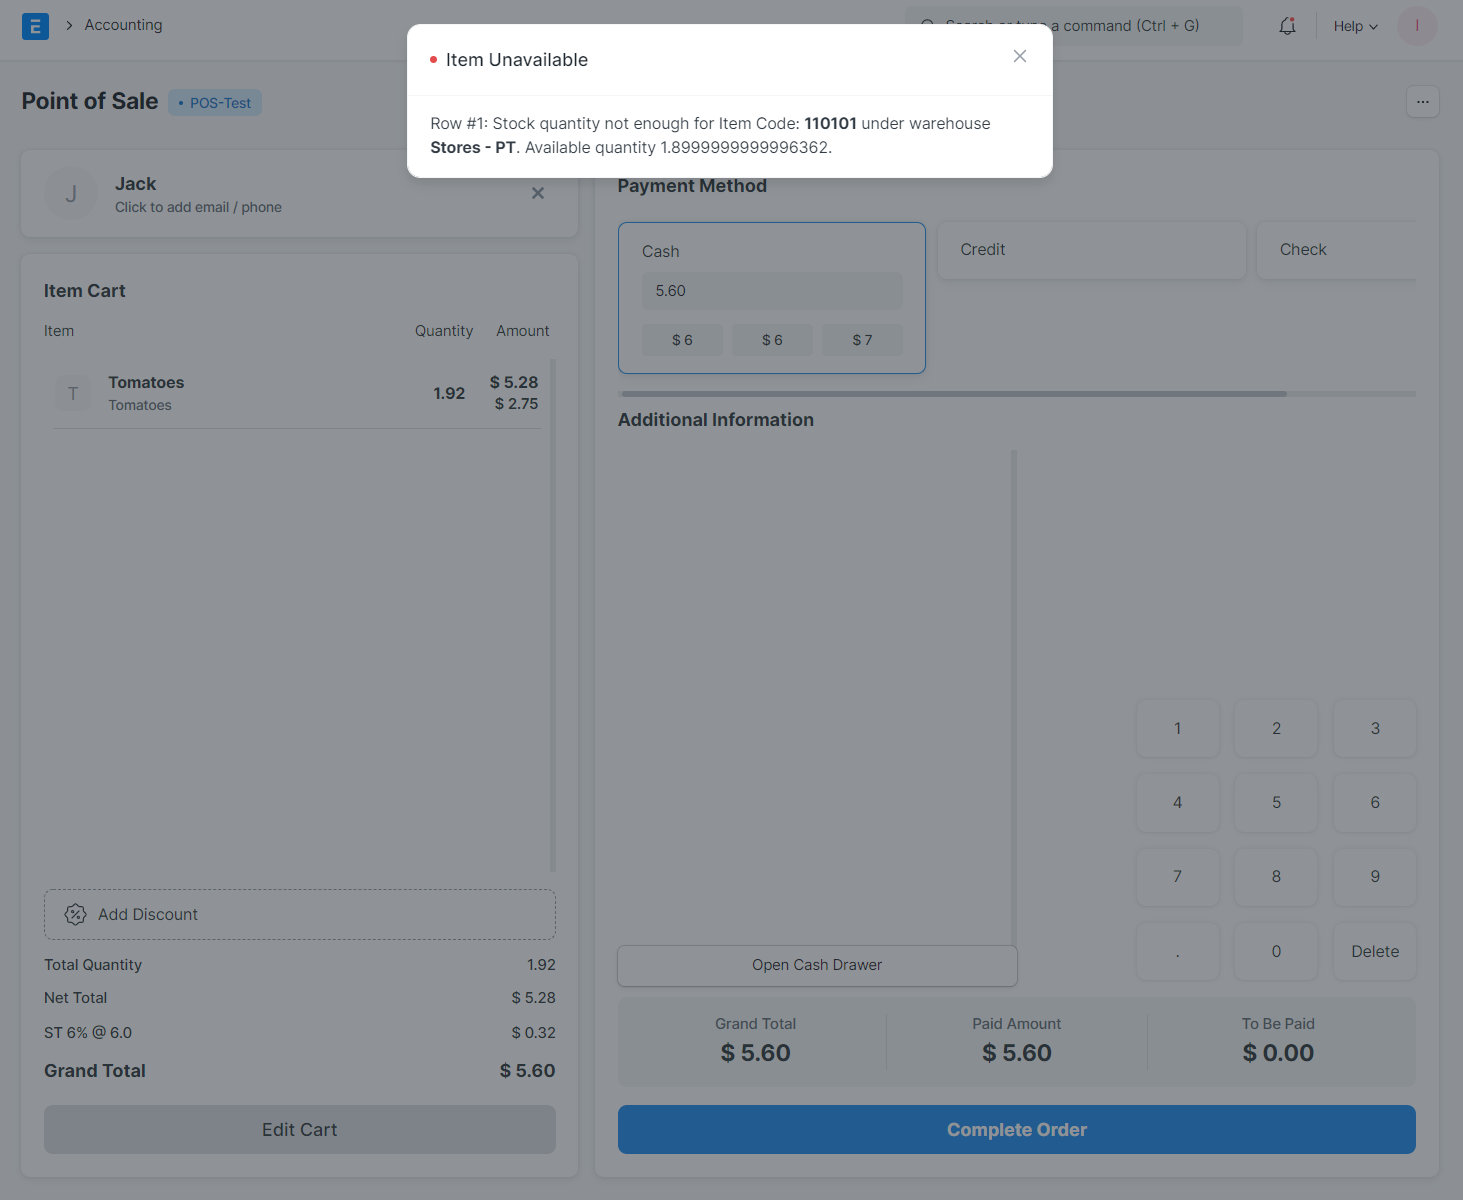Click customer Jack's avatar circle

click(x=71, y=194)
